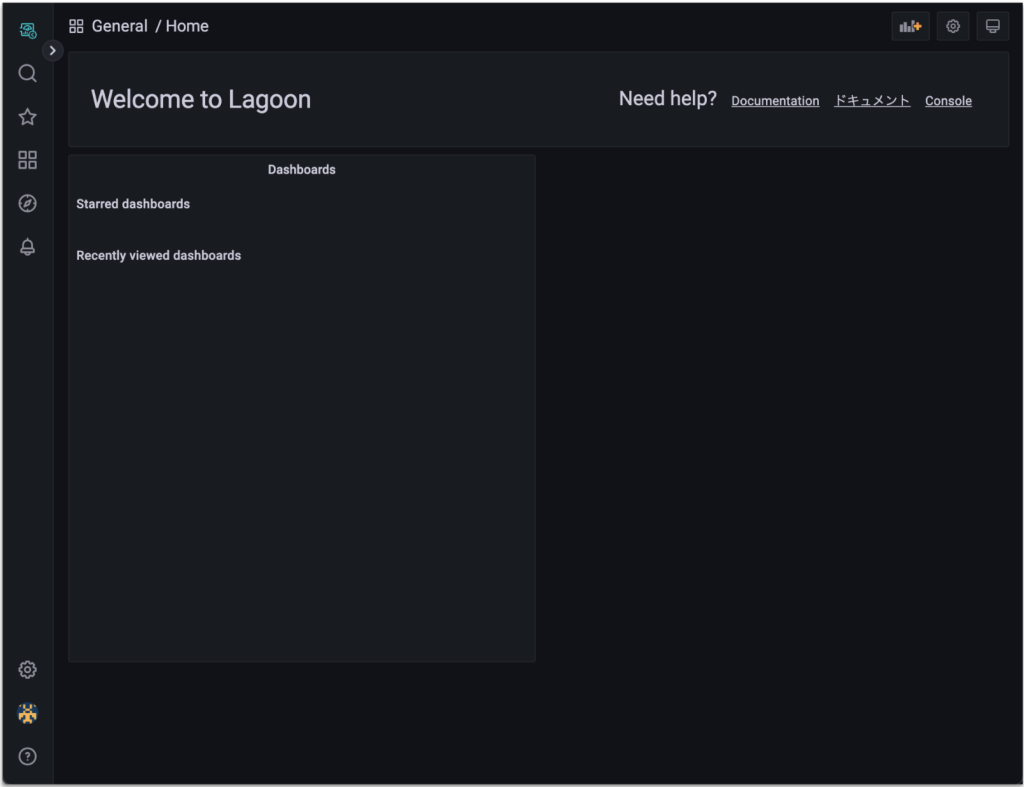This screenshot has height=787, width=1024.
Task: Open the search dashboards magnifier icon
Action: (27, 73)
